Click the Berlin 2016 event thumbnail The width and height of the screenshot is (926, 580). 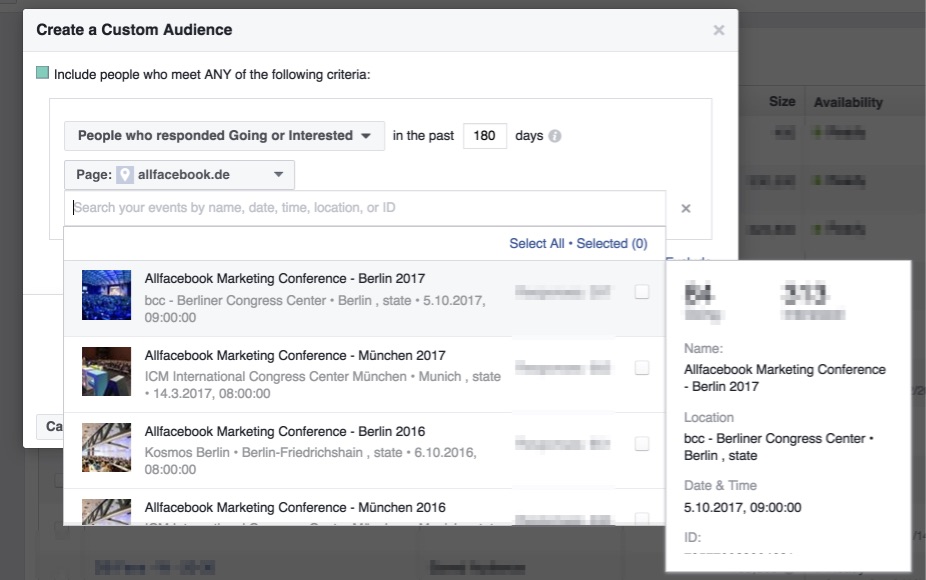pyautogui.click(x=106, y=447)
